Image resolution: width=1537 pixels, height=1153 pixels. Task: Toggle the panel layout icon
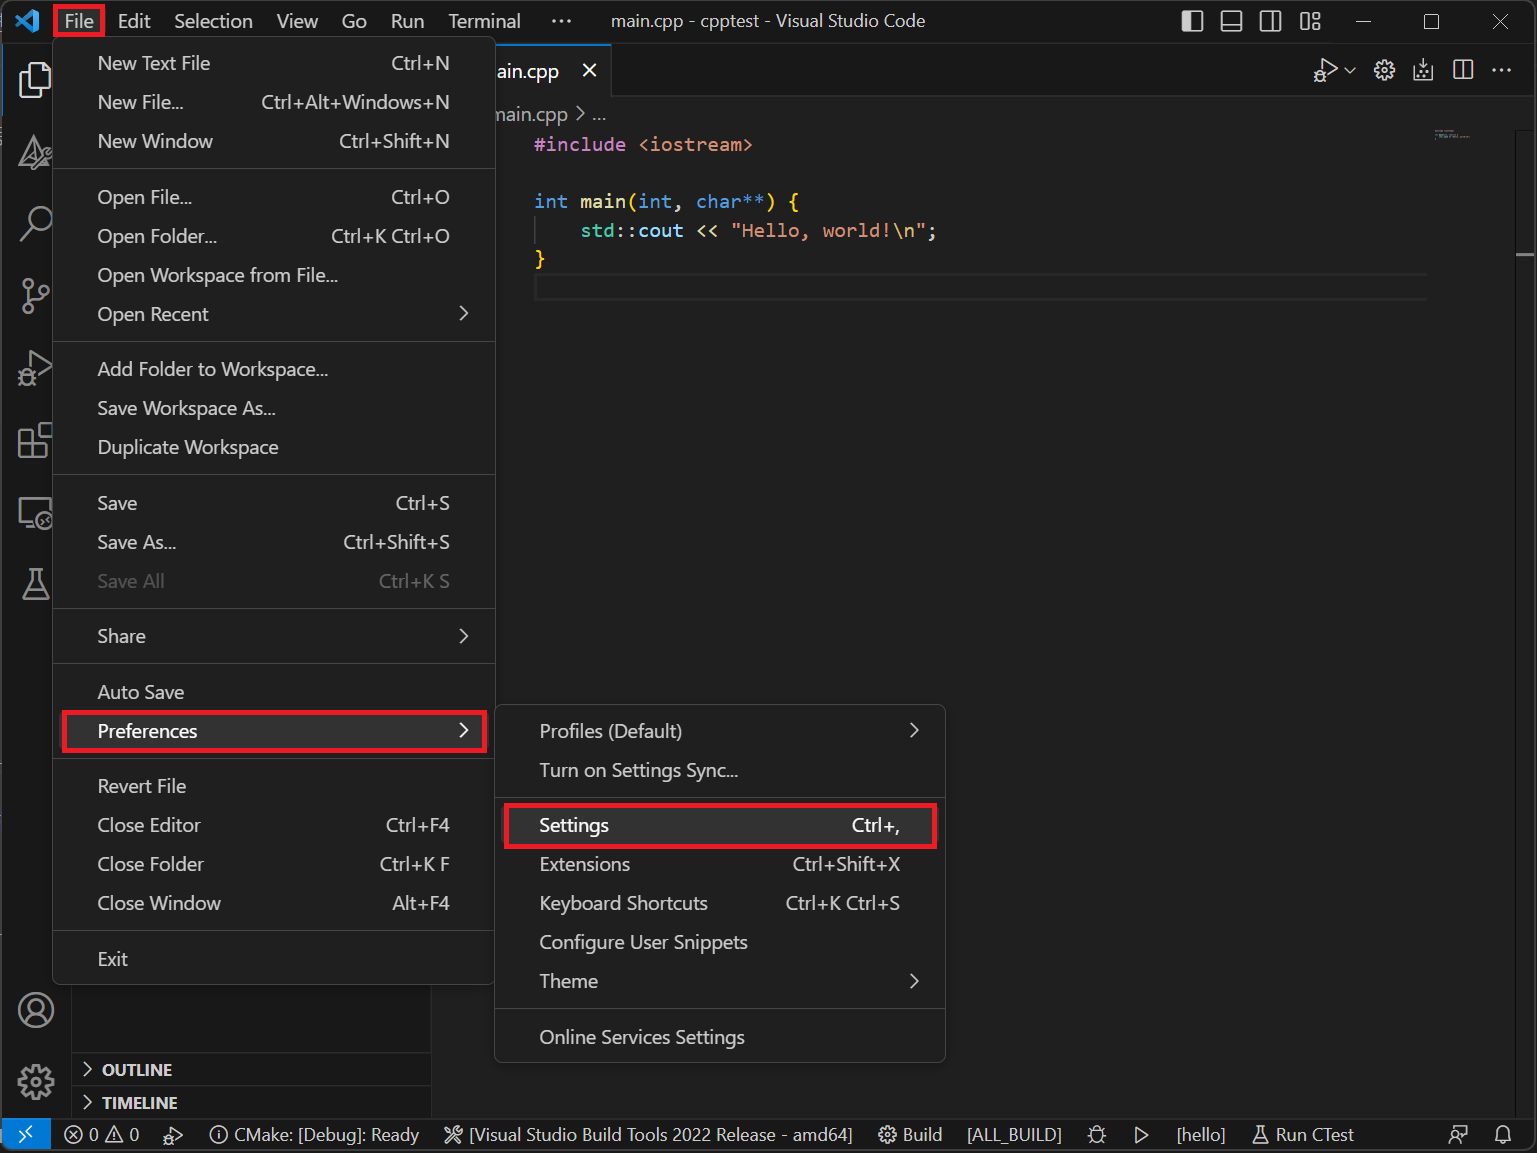coord(1231,21)
